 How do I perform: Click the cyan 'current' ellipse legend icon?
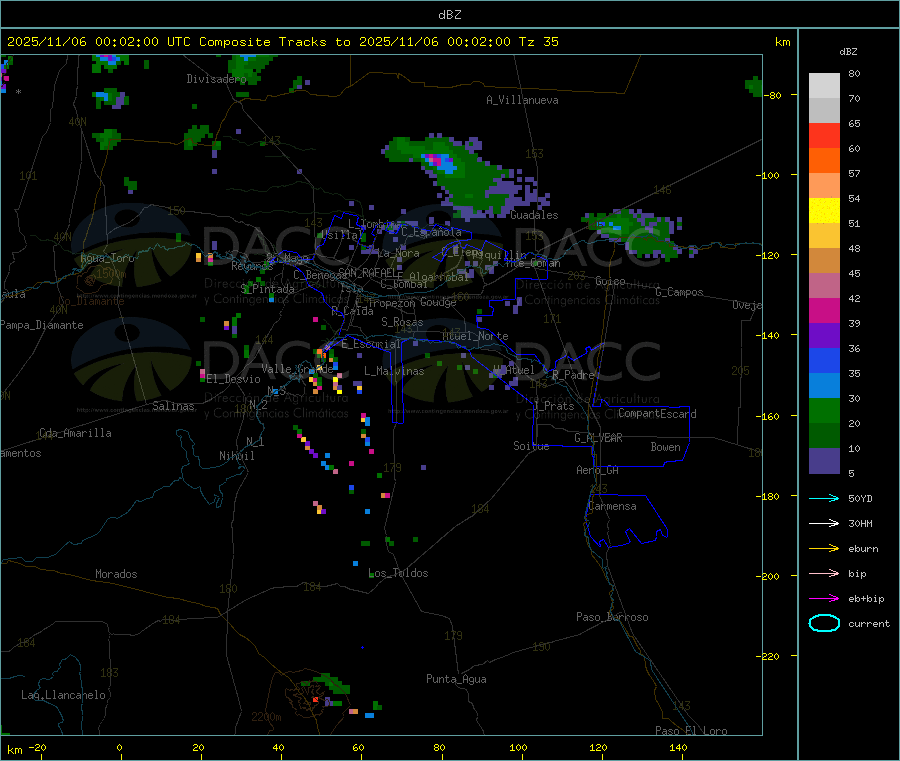tap(824, 623)
